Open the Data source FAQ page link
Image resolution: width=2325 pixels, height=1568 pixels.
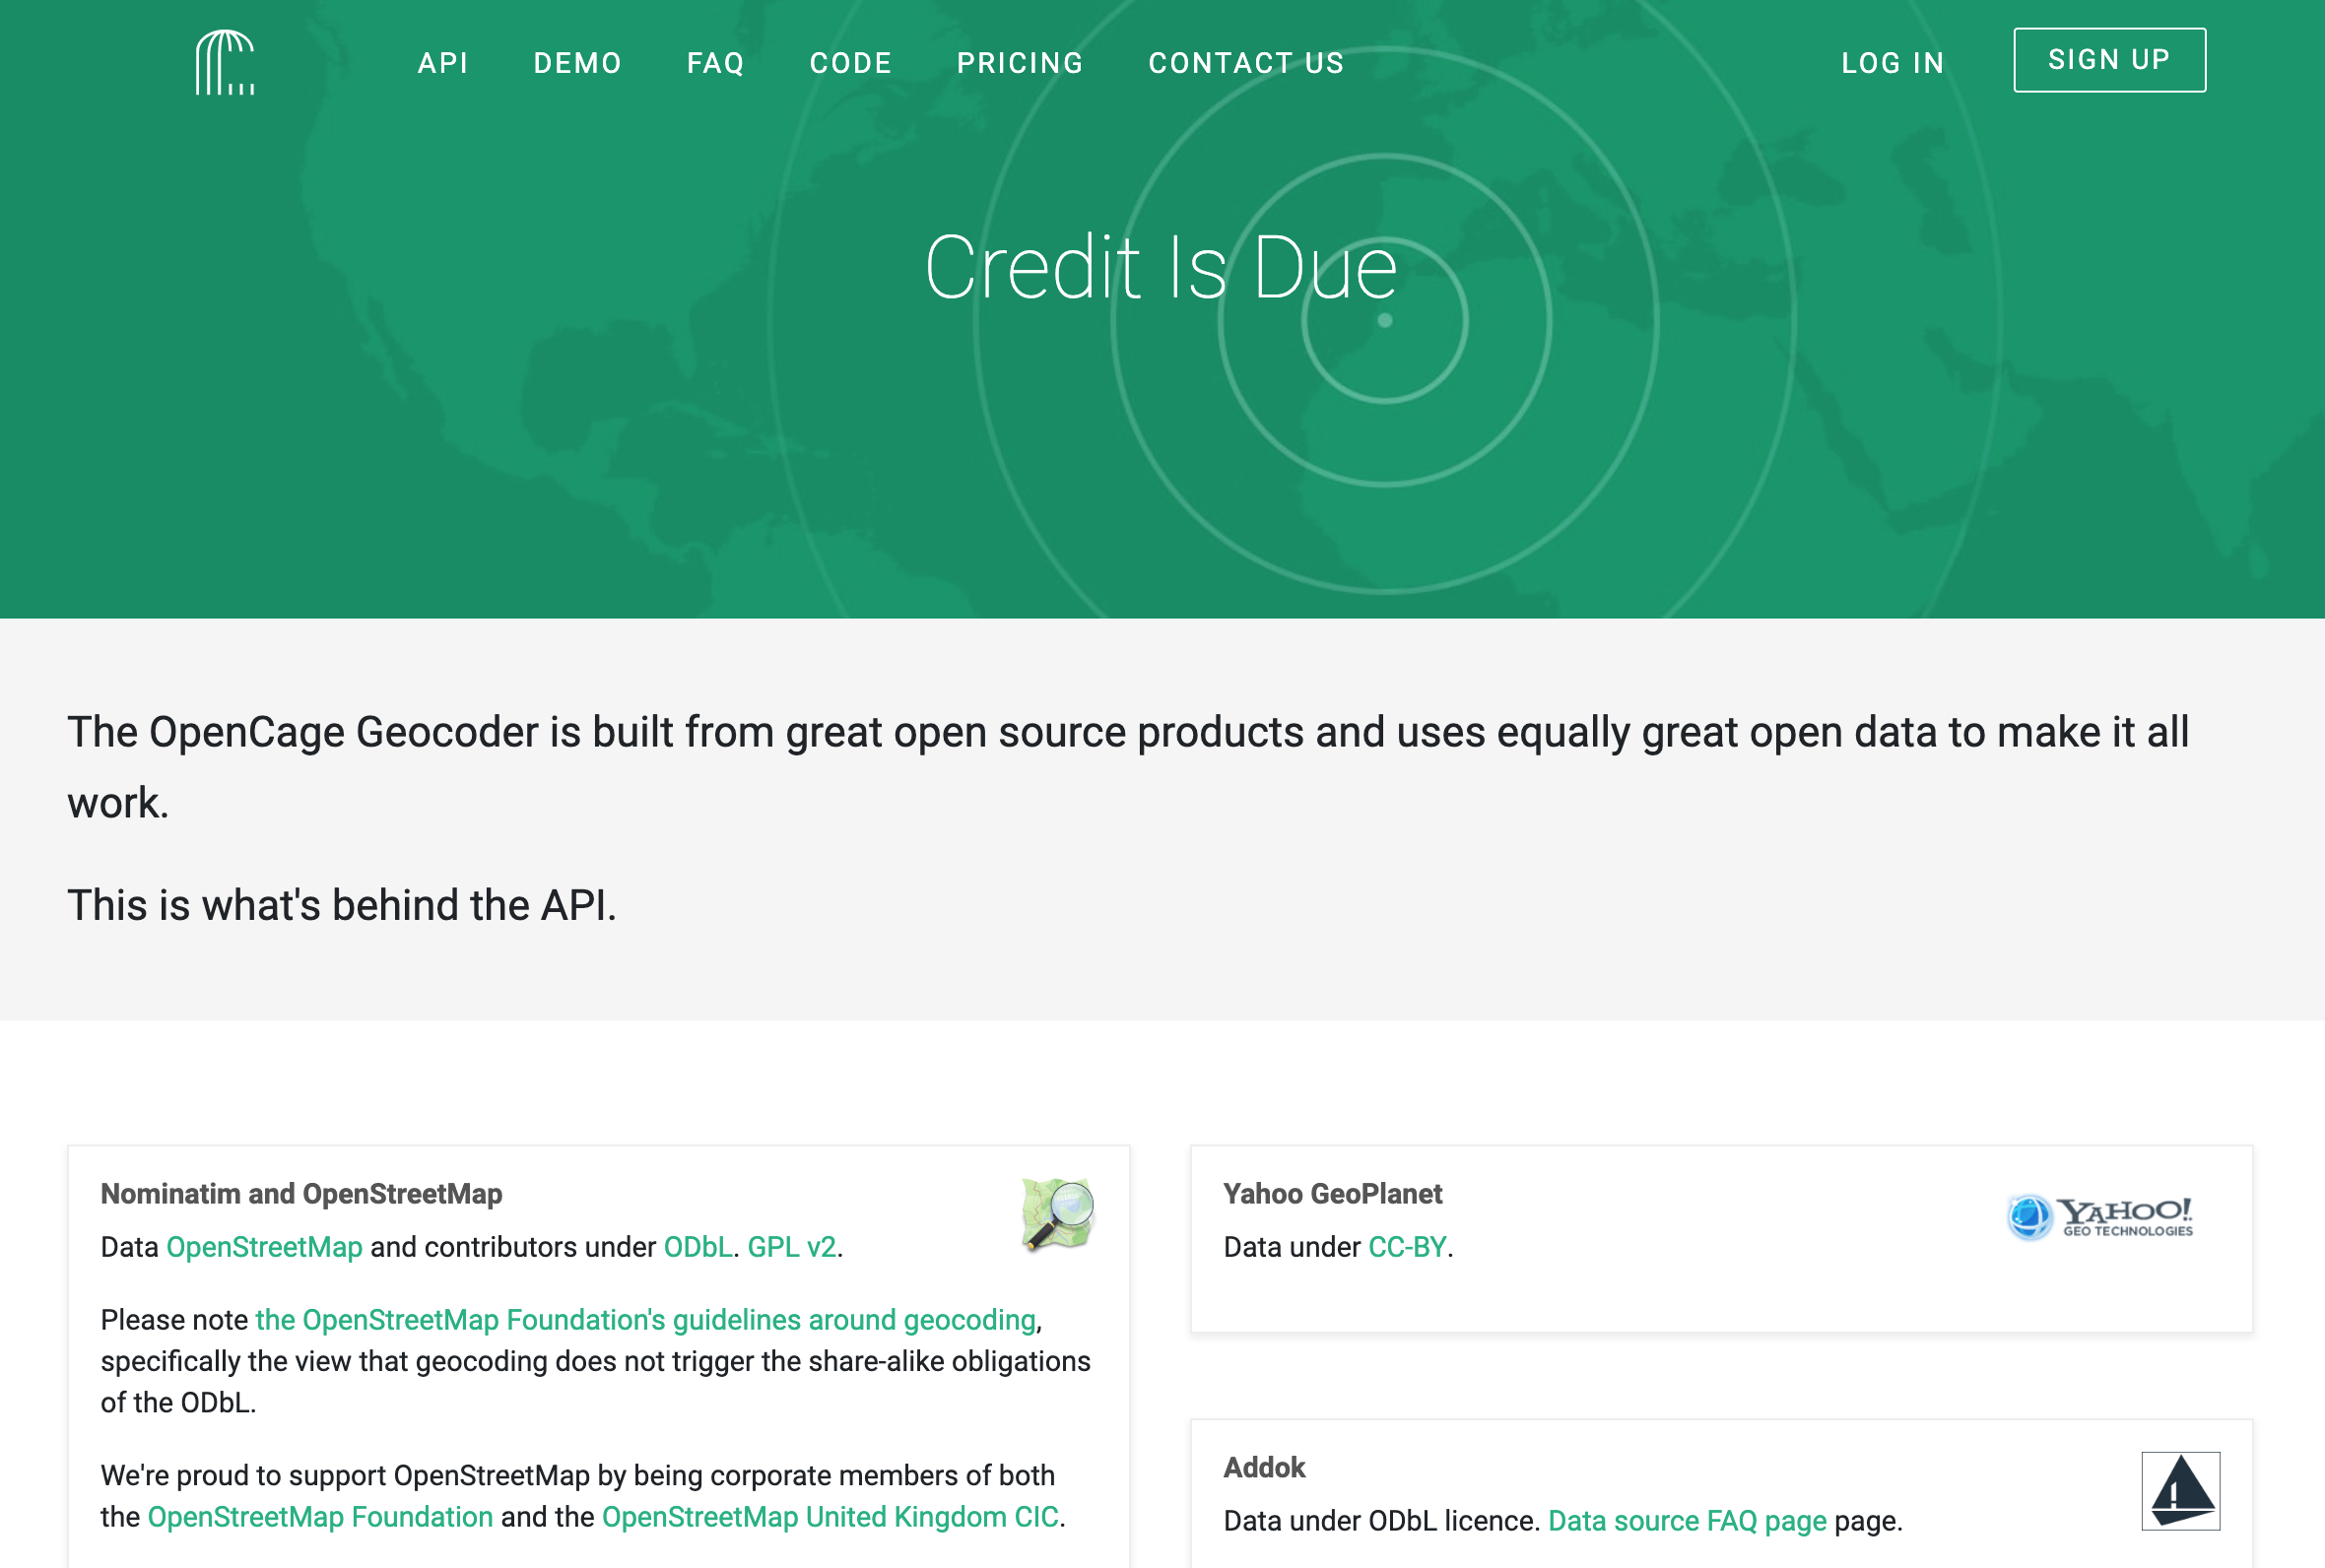(x=1686, y=1521)
